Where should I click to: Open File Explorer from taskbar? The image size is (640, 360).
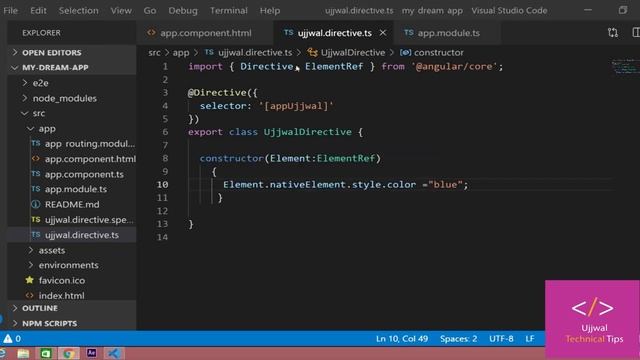[23, 353]
